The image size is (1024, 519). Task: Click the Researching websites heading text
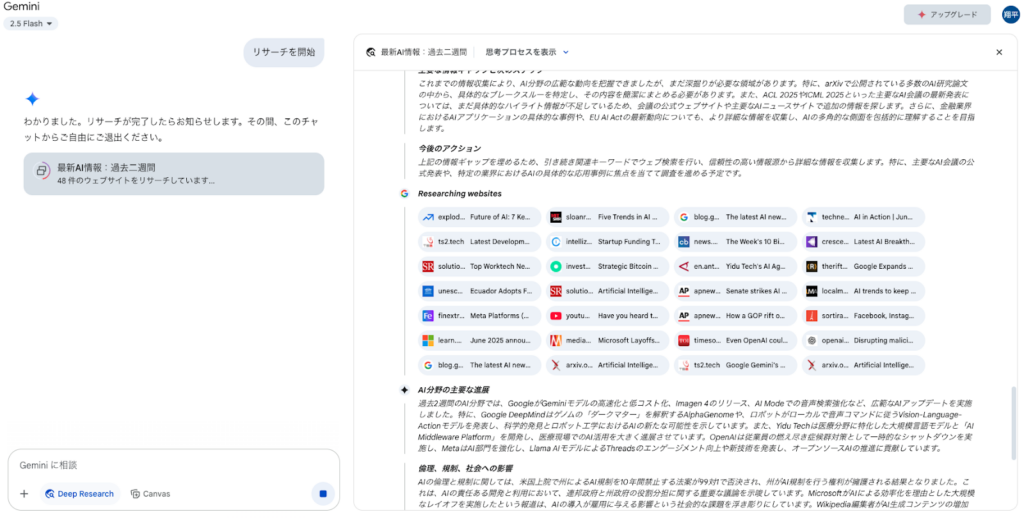pyautogui.click(x=460, y=194)
